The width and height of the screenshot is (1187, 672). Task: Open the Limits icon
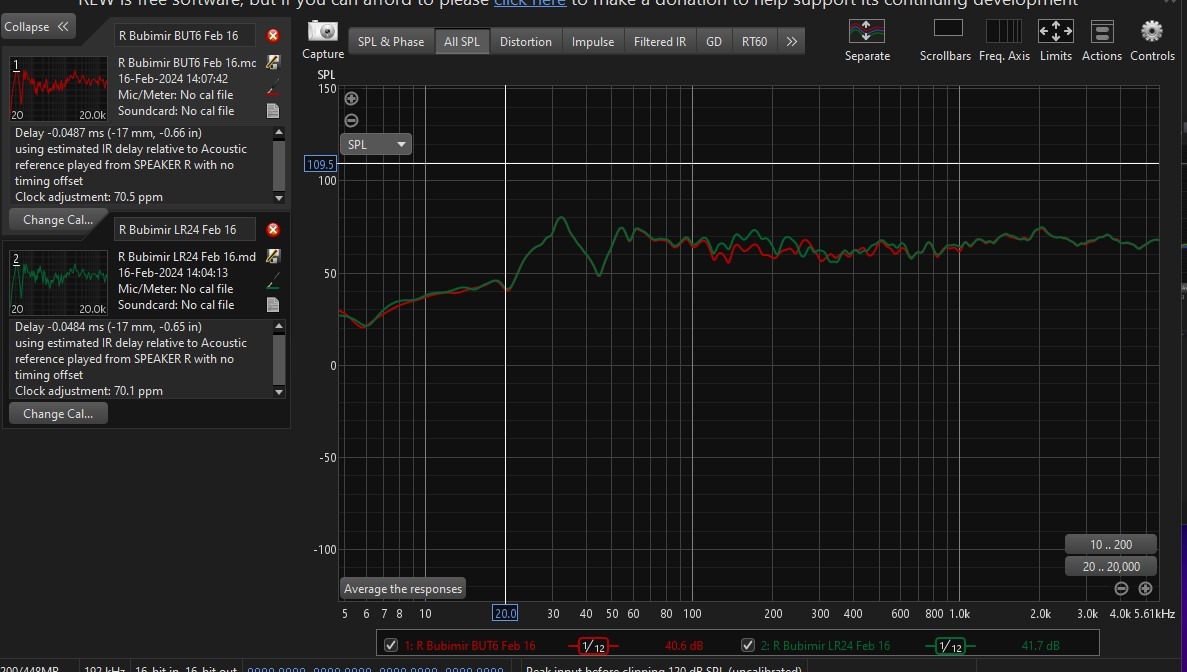pos(1055,31)
